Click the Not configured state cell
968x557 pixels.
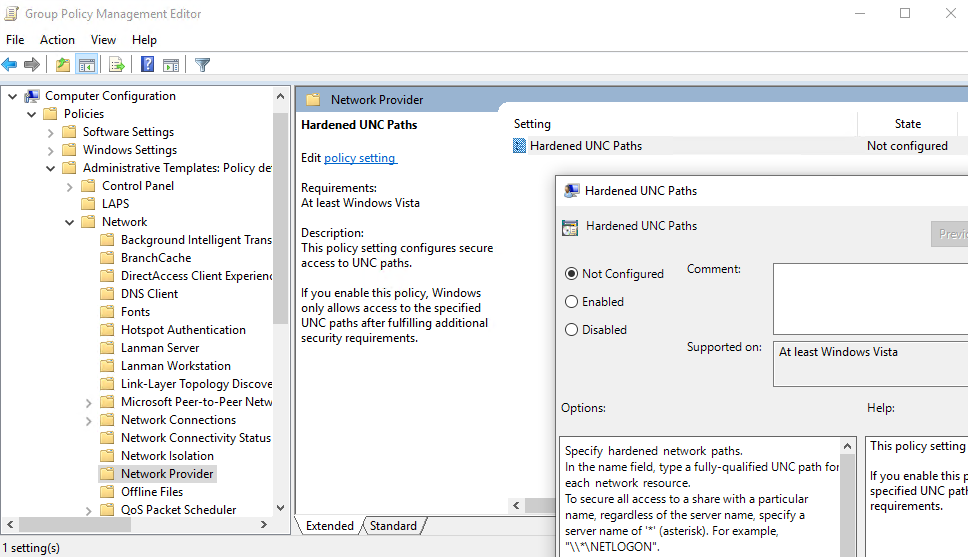(907, 146)
